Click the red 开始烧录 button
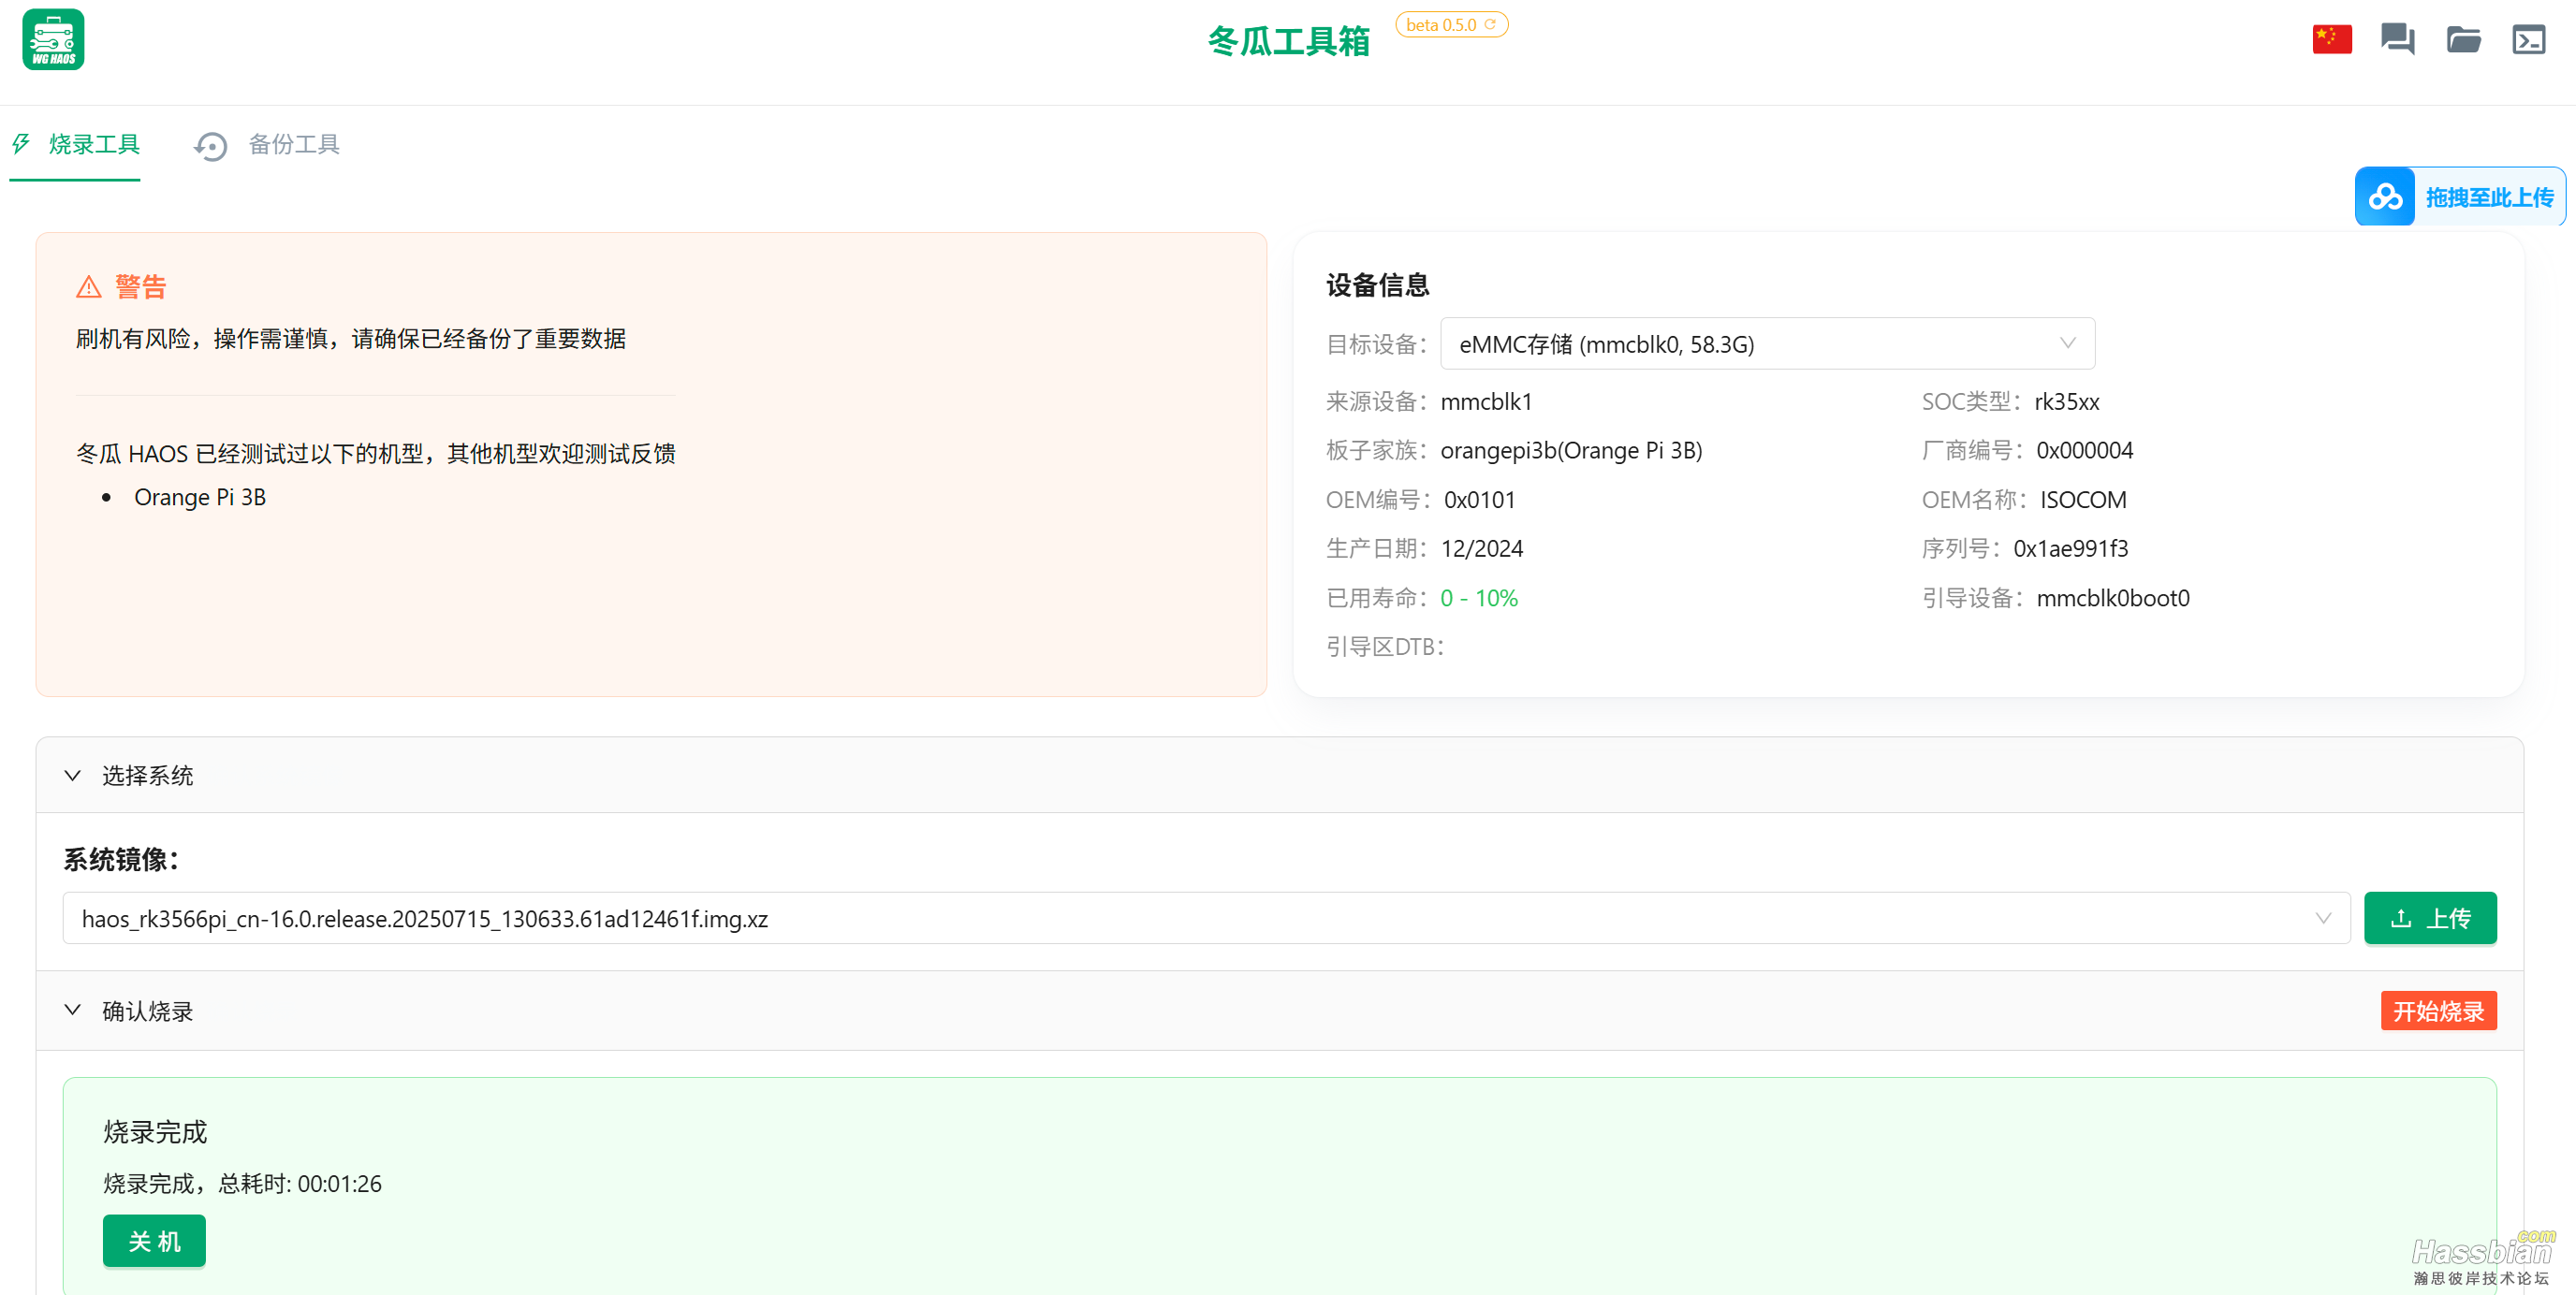 2438,1010
